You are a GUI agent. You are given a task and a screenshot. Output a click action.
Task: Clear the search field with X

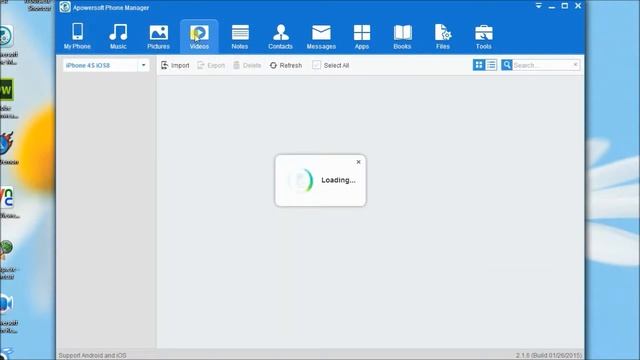tap(576, 64)
